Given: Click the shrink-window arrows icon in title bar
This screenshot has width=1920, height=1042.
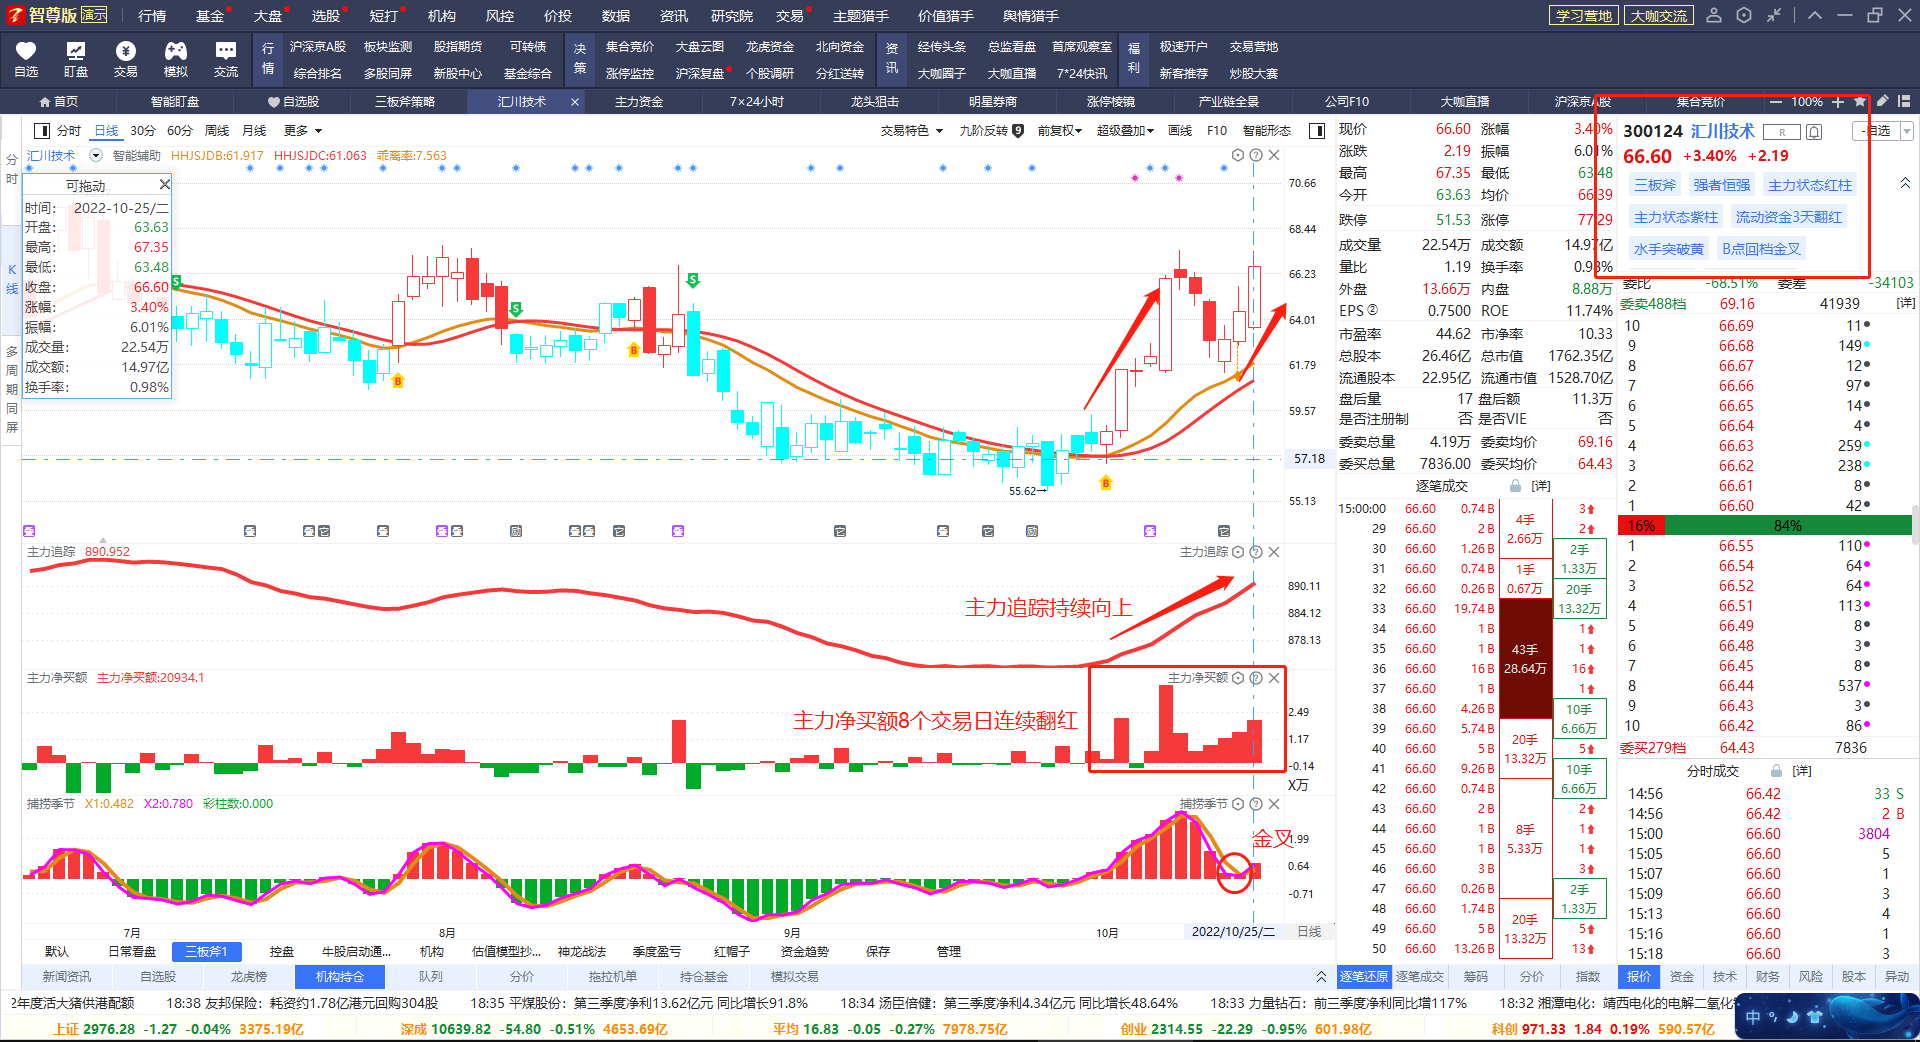Looking at the screenshot, I should [1774, 15].
